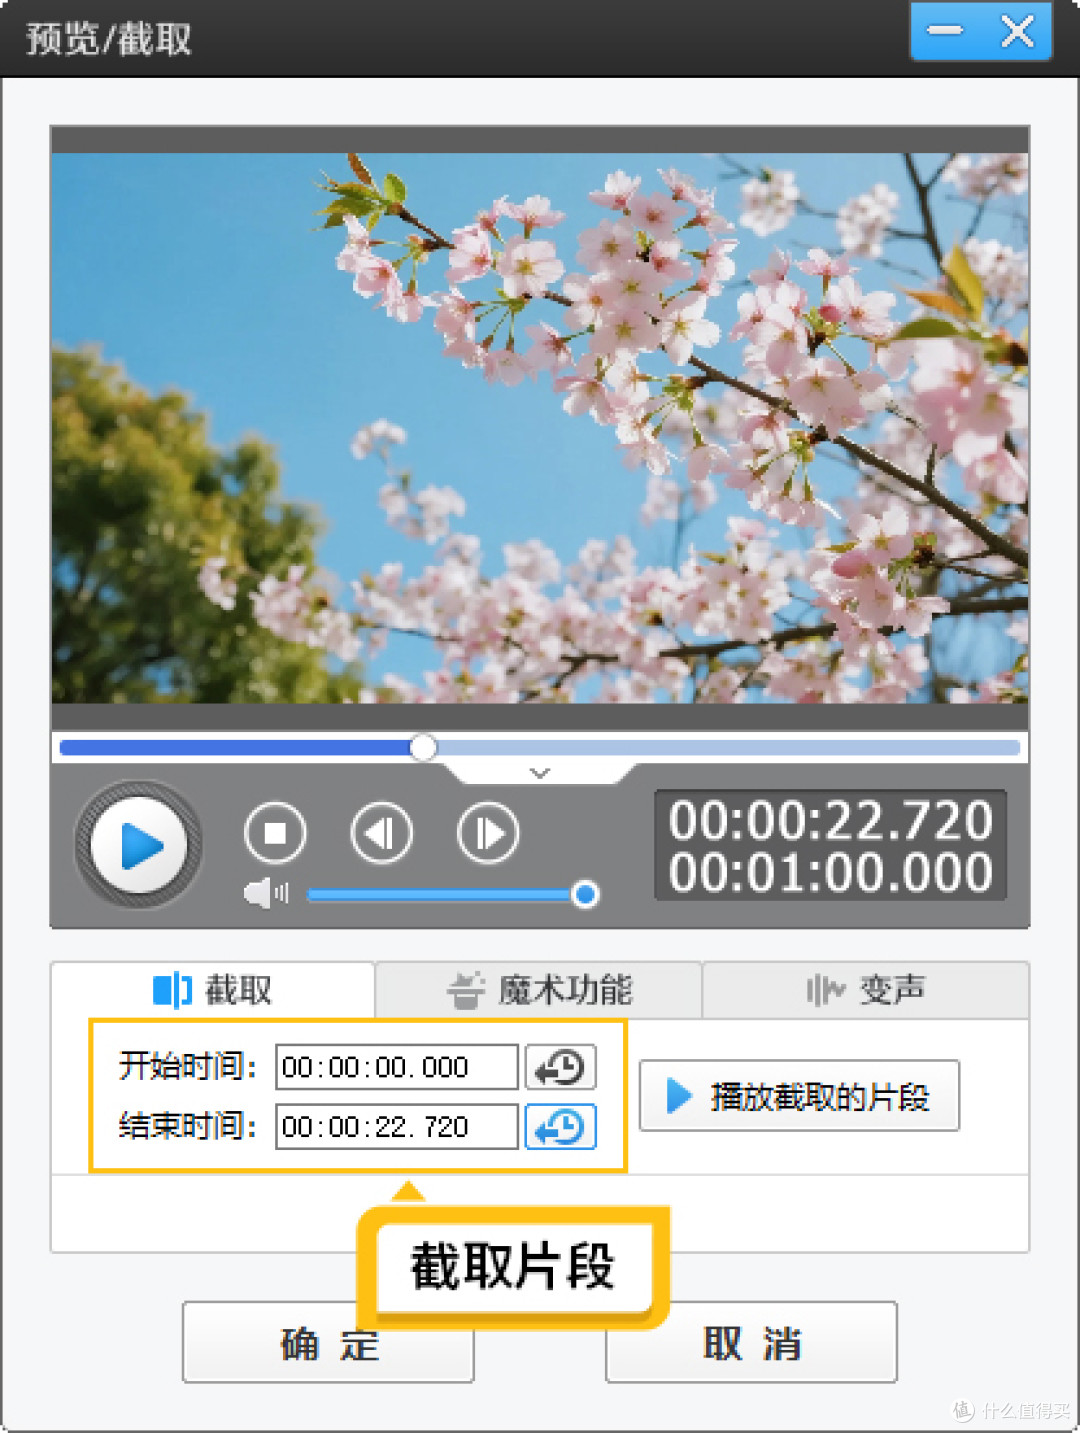Screen dimensions: 1080x1433
Task: Minimize the 预览/截取 window
Action: (x=945, y=31)
